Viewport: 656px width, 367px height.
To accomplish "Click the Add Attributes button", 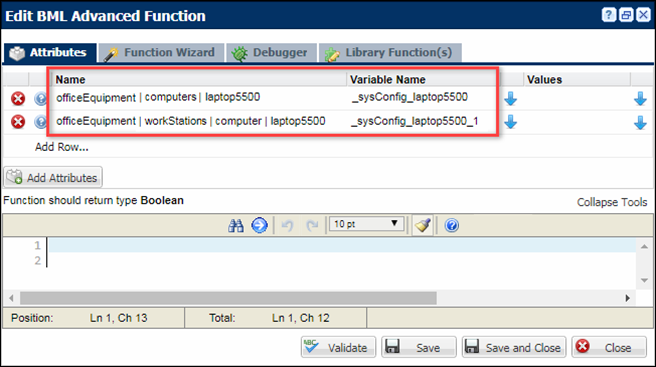I will pyautogui.click(x=53, y=177).
